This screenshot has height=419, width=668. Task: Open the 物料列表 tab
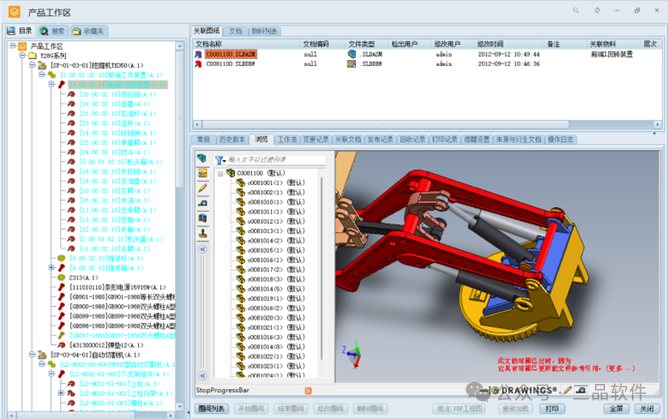[265, 31]
